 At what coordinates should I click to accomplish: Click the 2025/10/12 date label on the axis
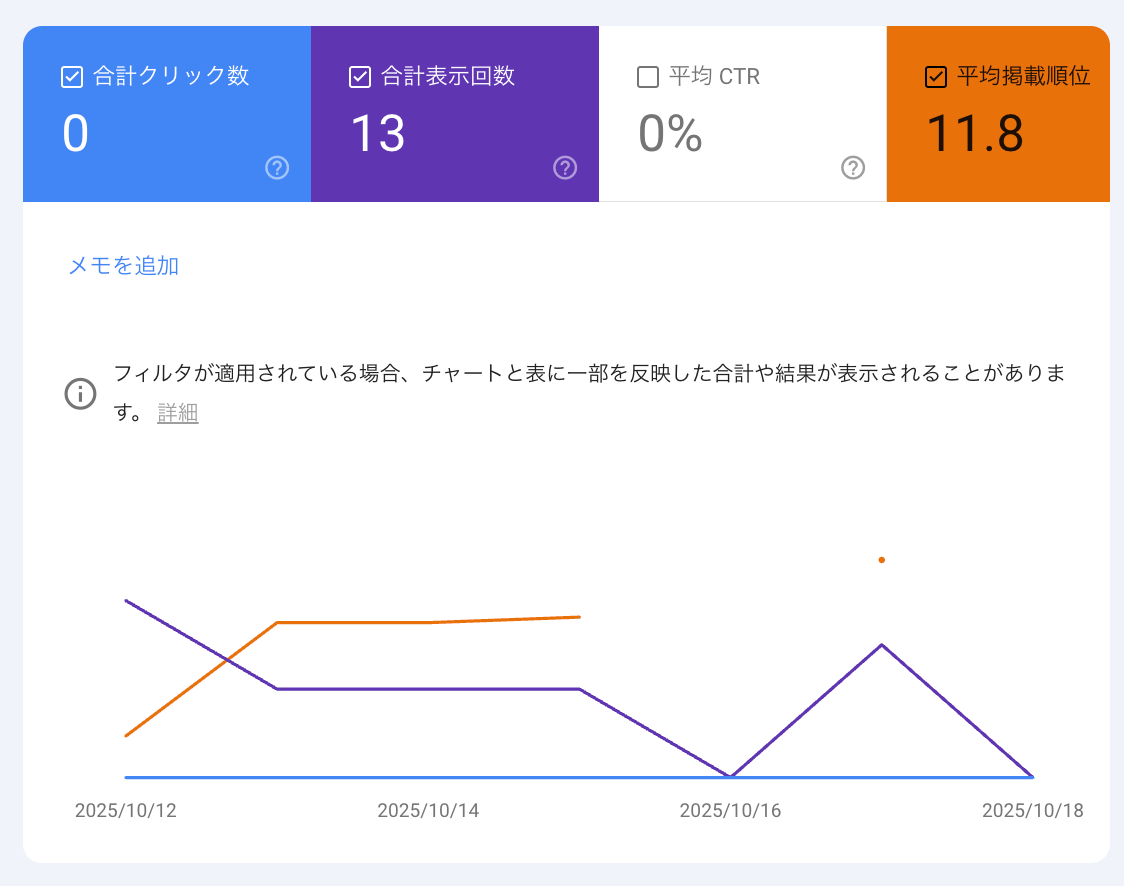click(126, 811)
